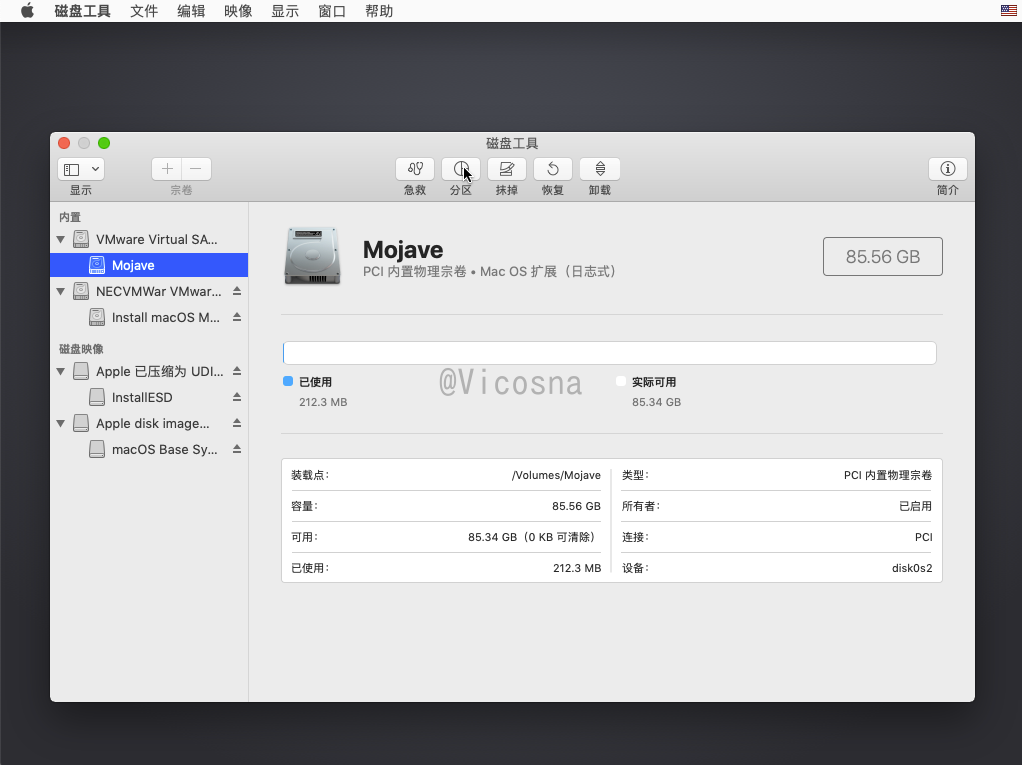Open the 显示 menu in menu bar
This screenshot has width=1022, height=765.
tap(285, 11)
